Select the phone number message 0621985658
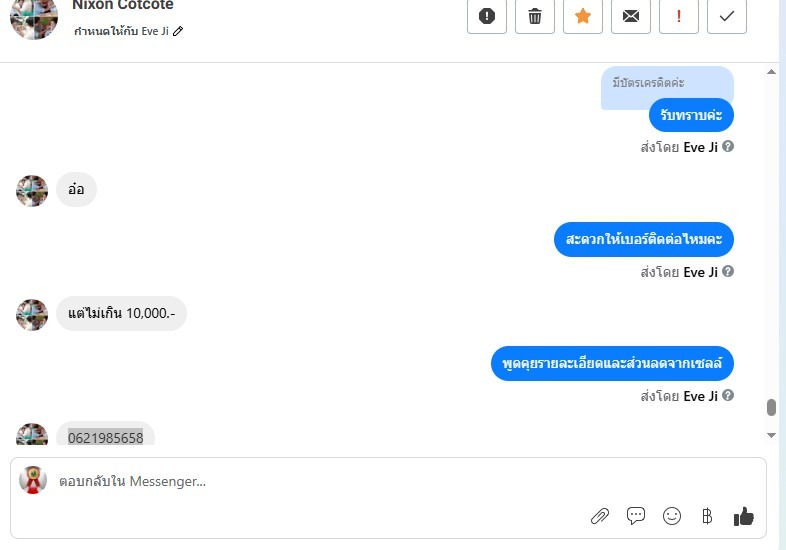Screen dimensions: 786x550 coord(105,438)
